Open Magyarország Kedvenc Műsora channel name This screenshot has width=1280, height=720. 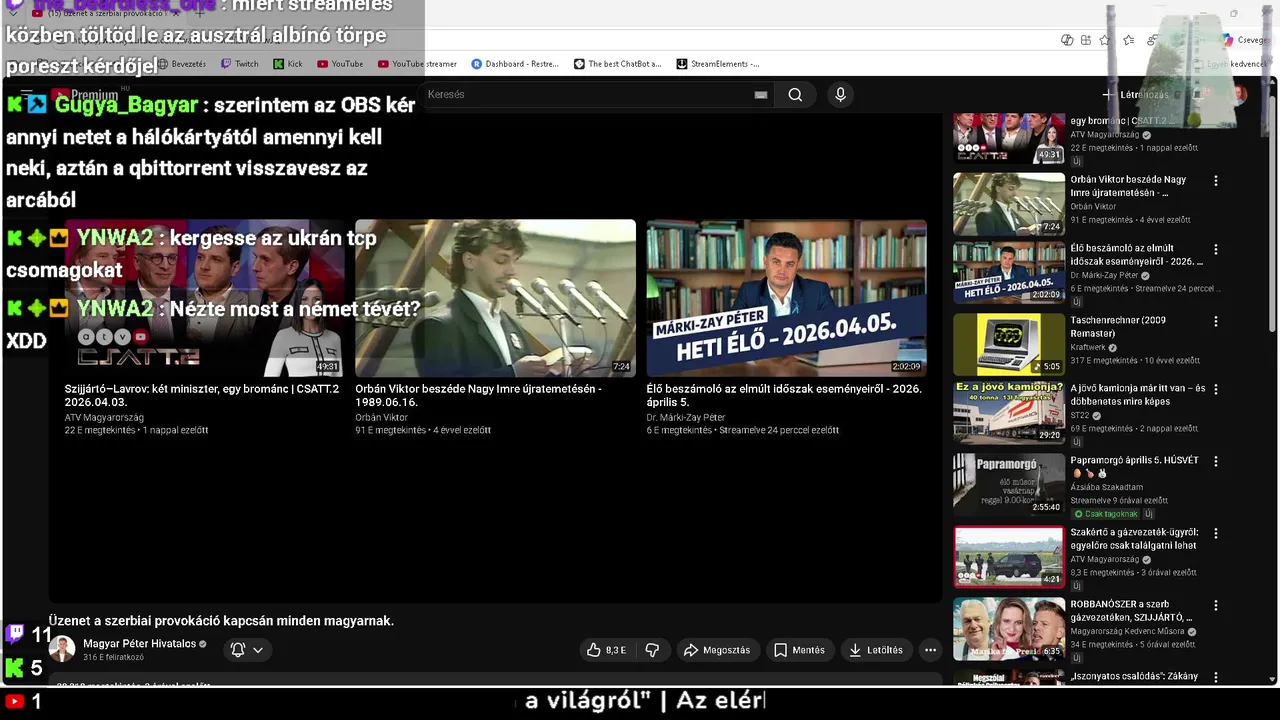pos(1127,631)
